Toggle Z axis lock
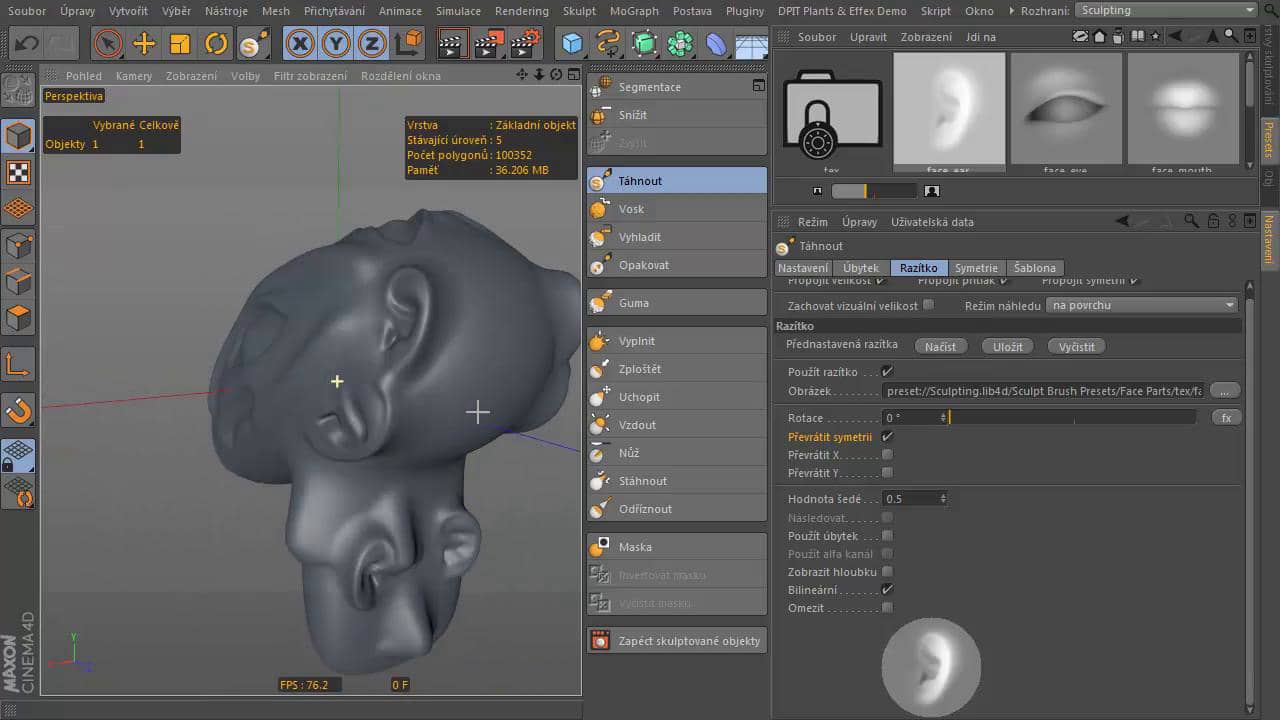The width and height of the screenshot is (1280, 720). click(372, 44)
